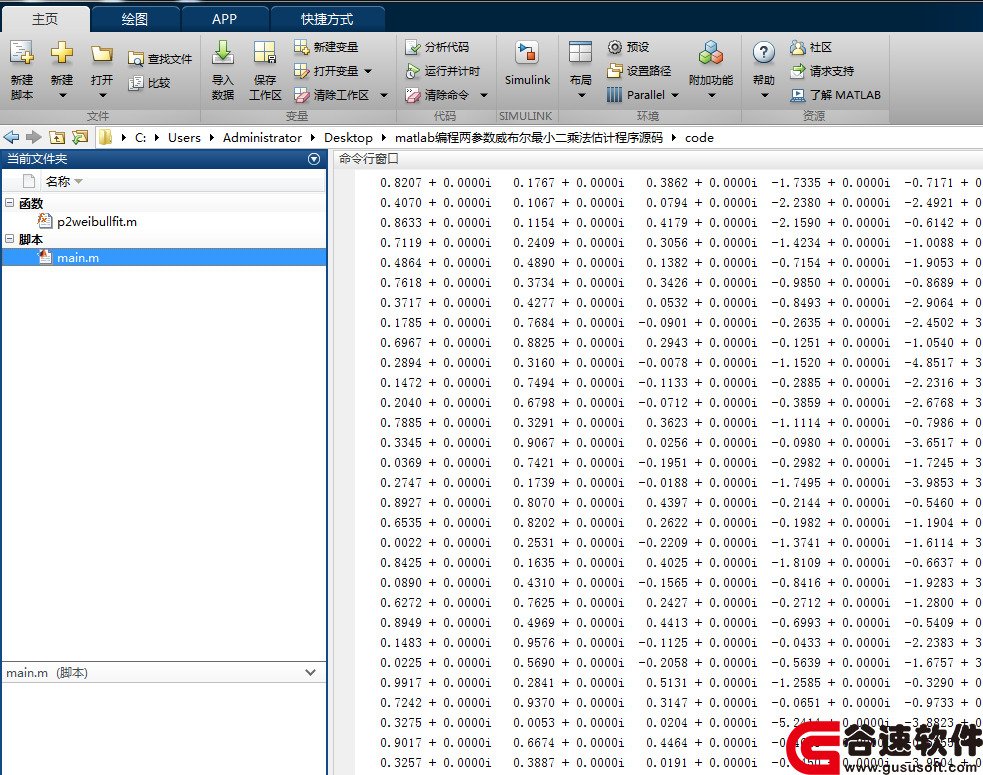Click the Layout (布局) icon
This screenshot has width=983, height=775.
pos(580,53)
